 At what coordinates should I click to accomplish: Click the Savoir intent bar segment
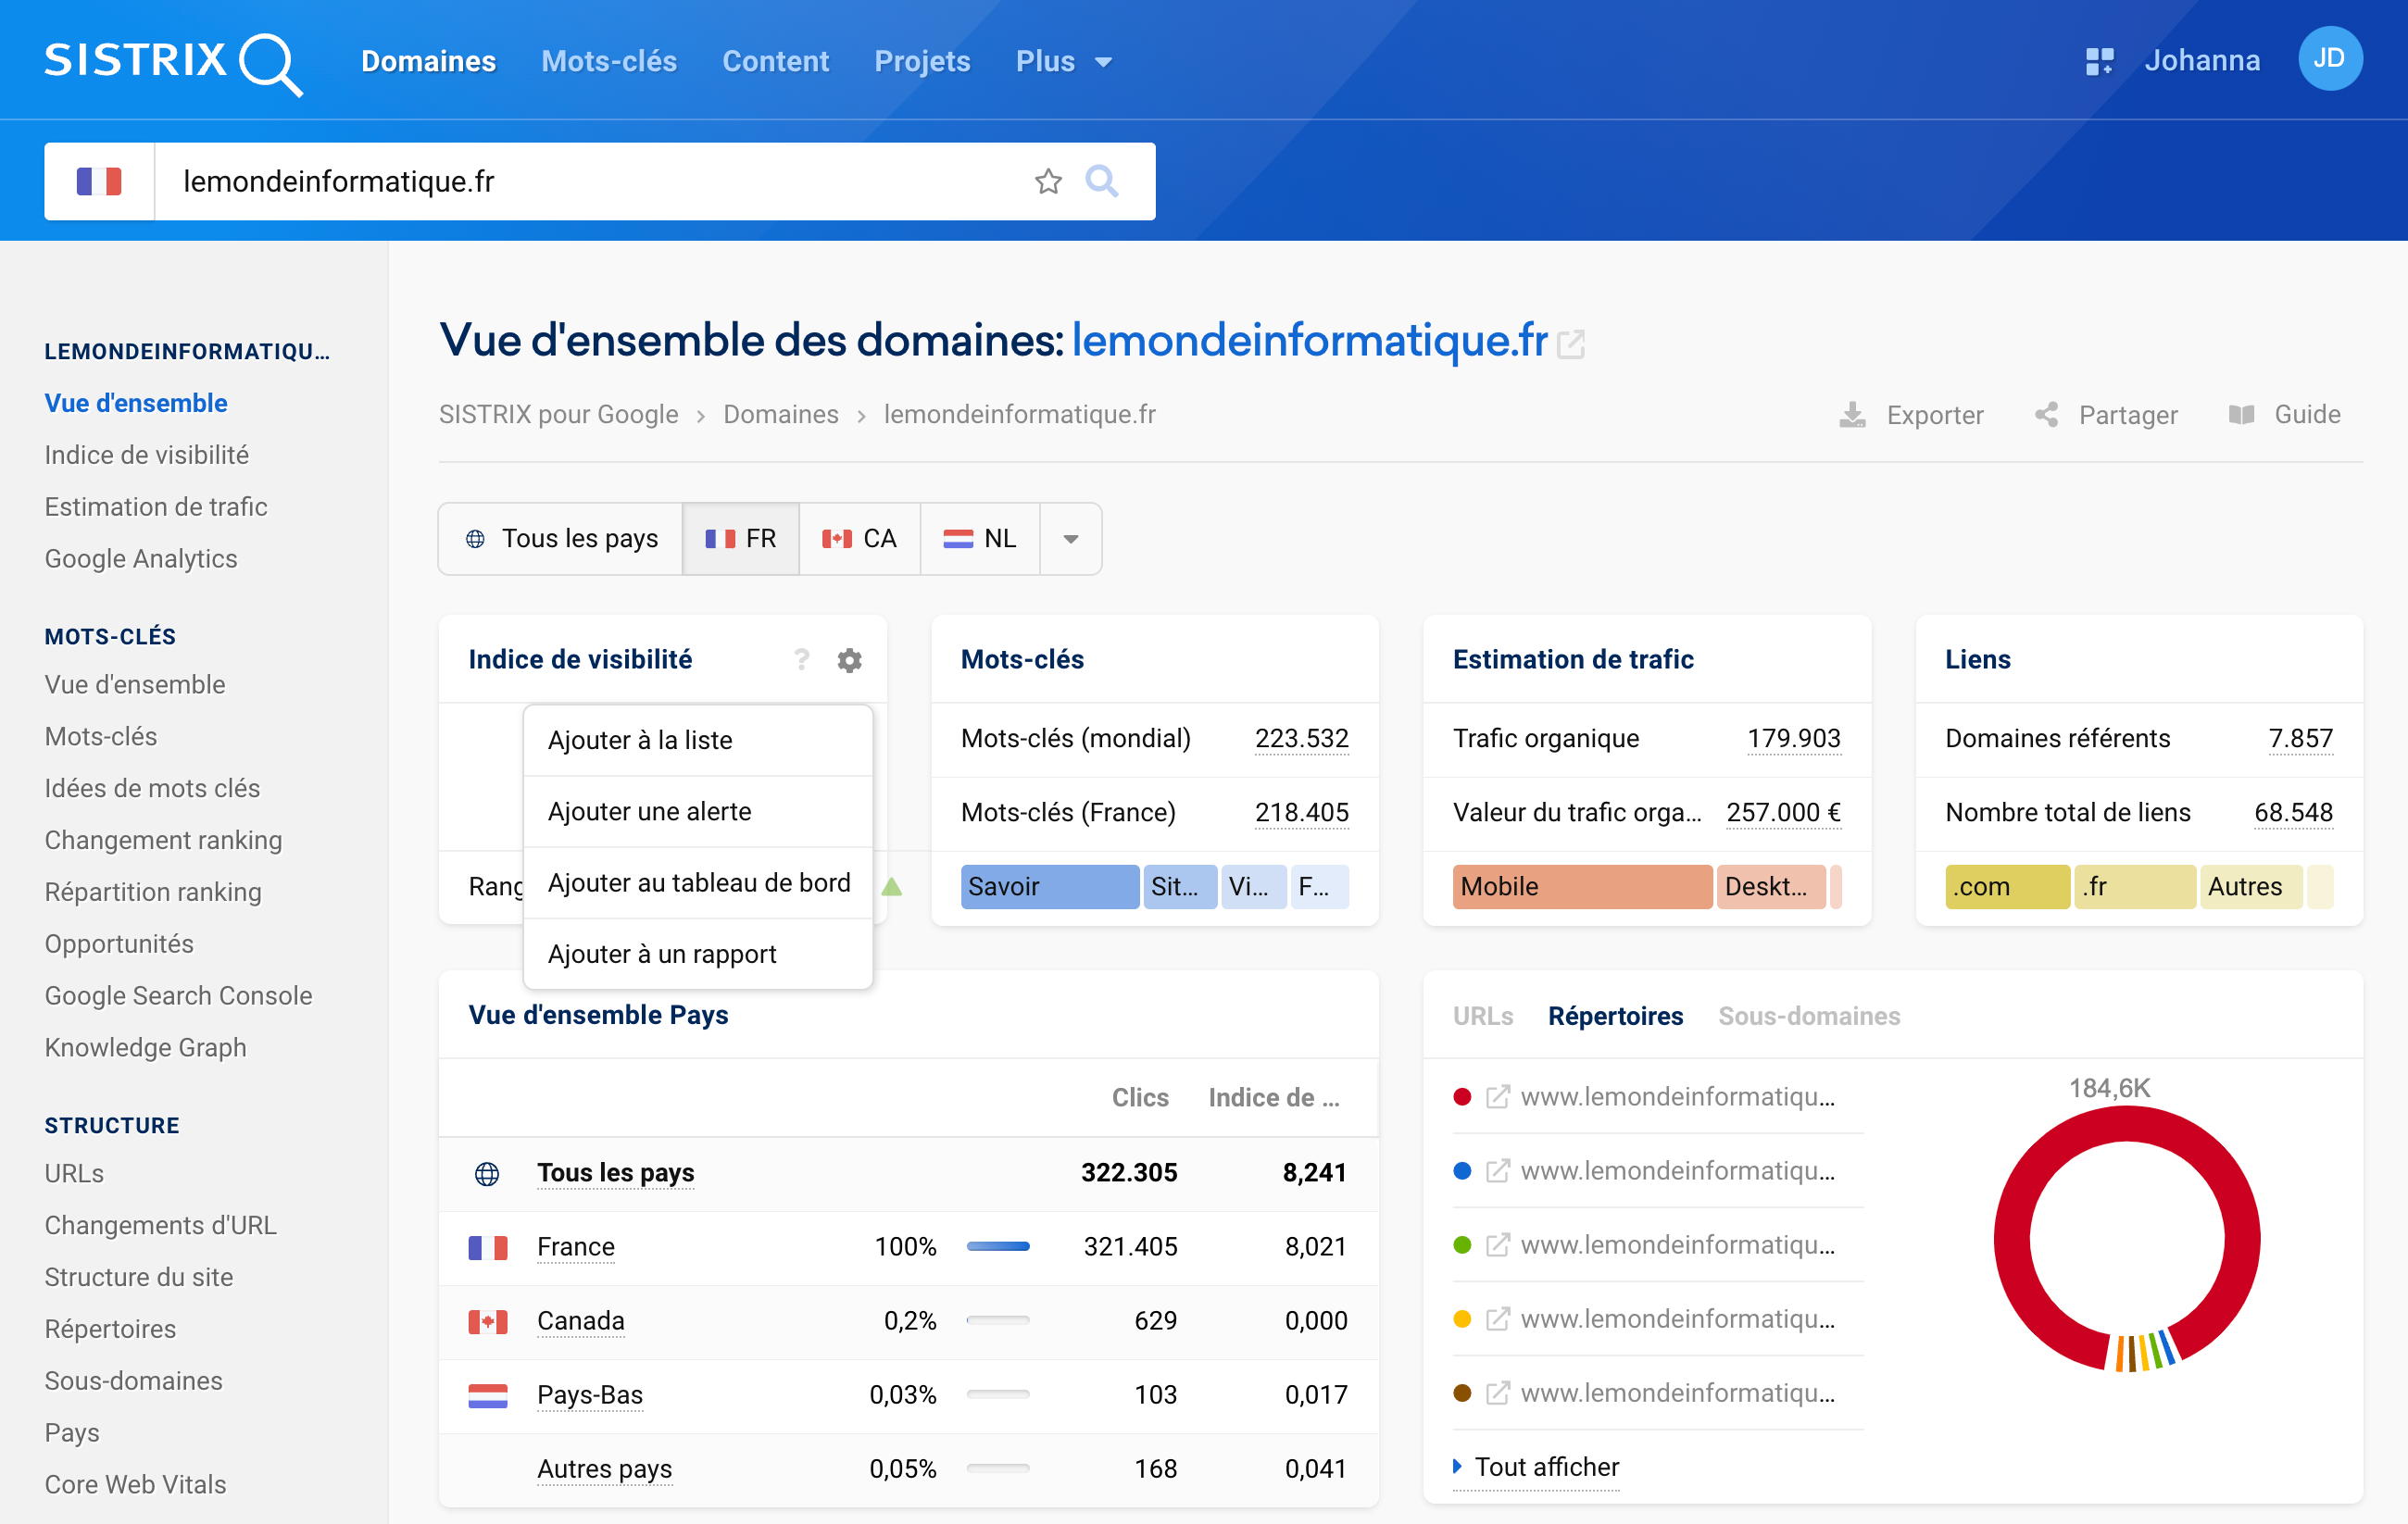(x=1049, y=886)
